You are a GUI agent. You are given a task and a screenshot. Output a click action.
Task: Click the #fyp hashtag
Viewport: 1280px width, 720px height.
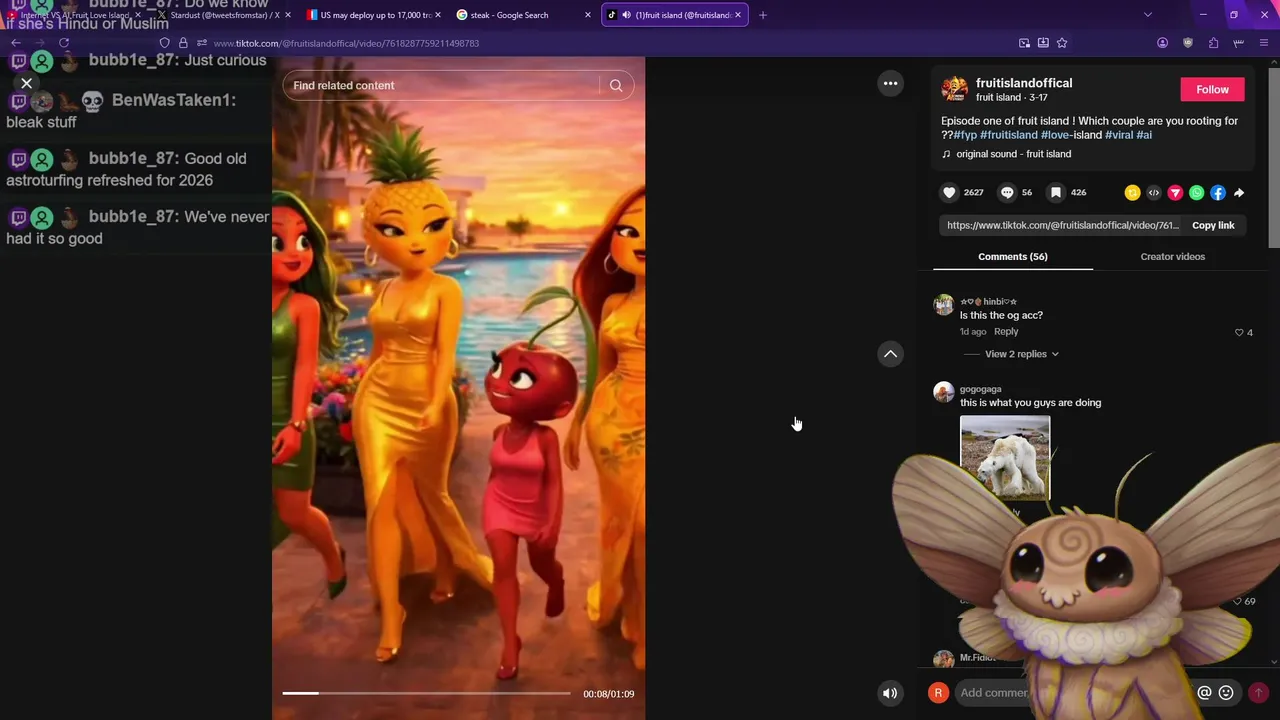tap(965, 135)
